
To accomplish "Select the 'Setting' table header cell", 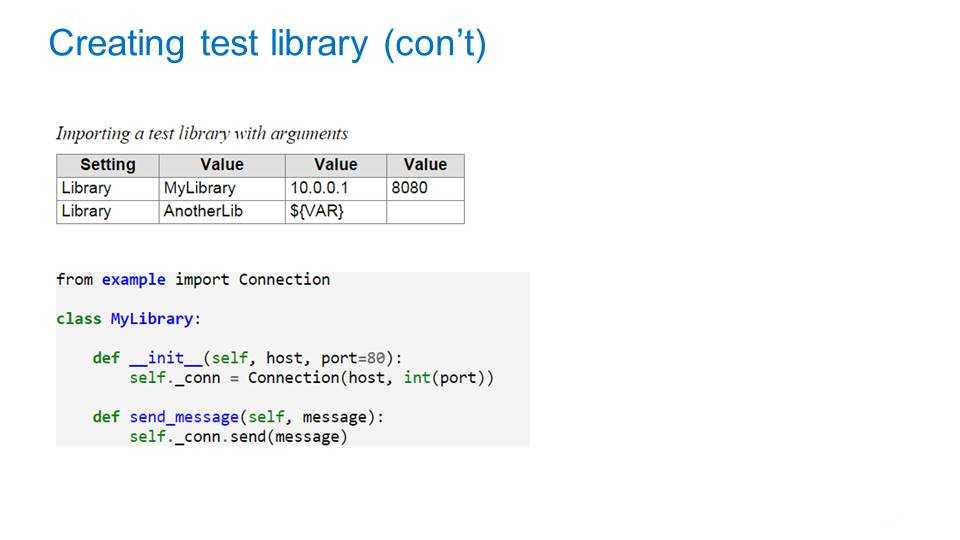I will (x=107, y=165).
